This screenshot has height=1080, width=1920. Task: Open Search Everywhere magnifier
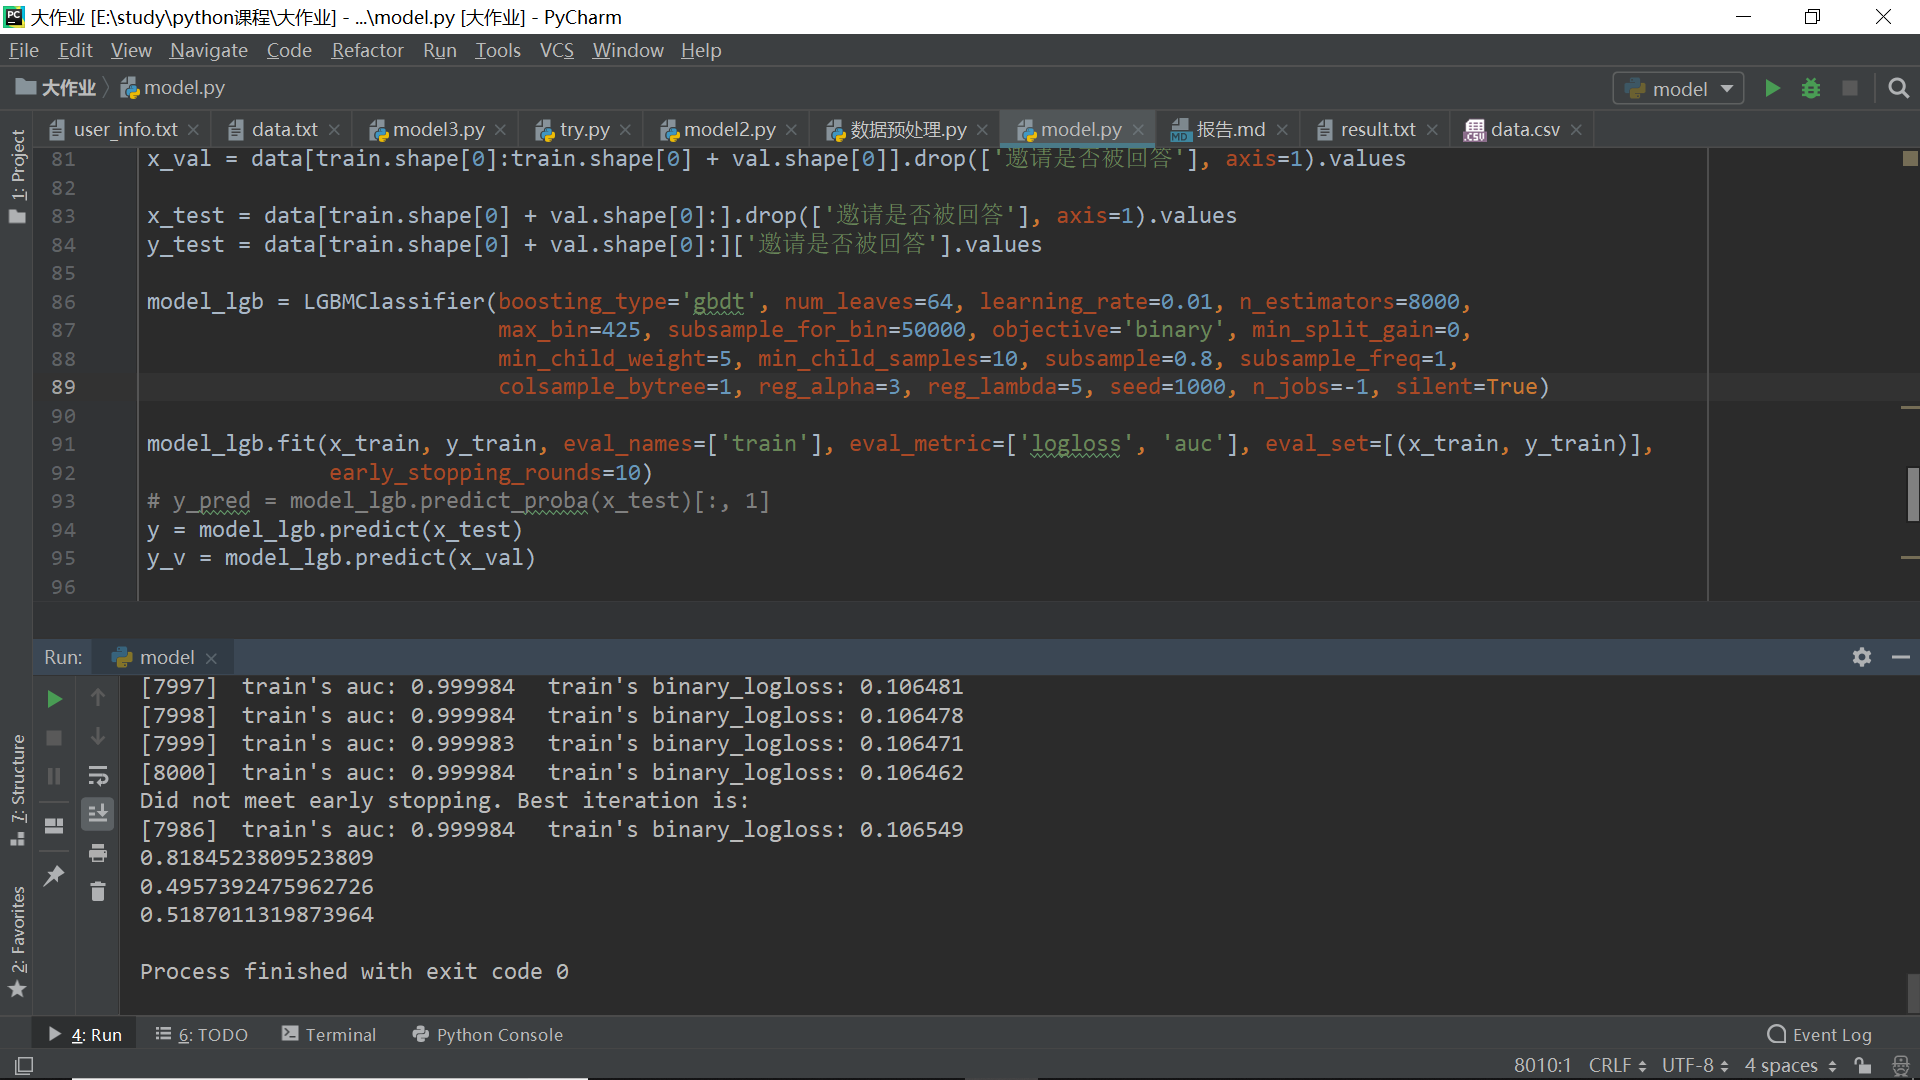(x=1899, y=88)
